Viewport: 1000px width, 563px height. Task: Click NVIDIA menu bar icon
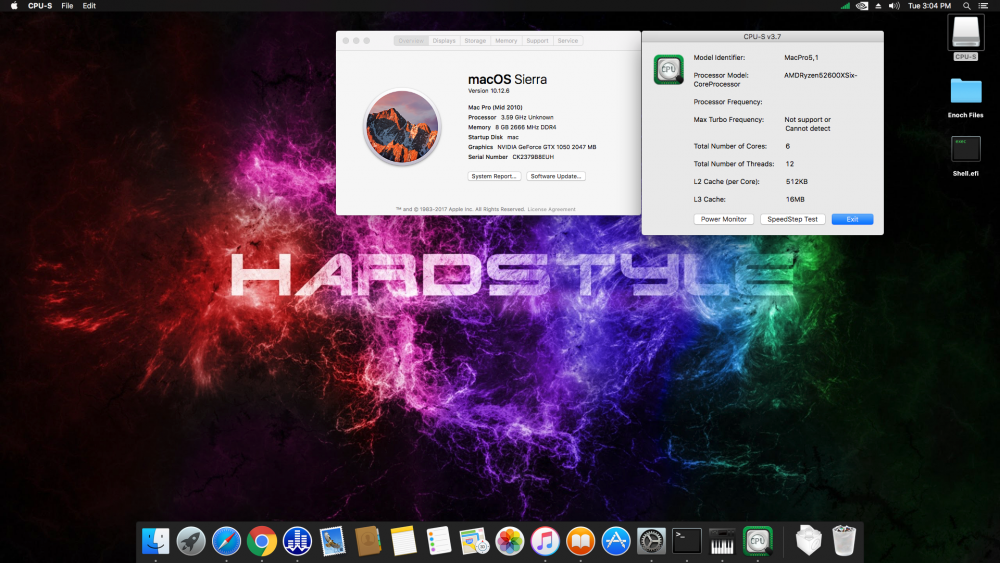pos(862,6)
